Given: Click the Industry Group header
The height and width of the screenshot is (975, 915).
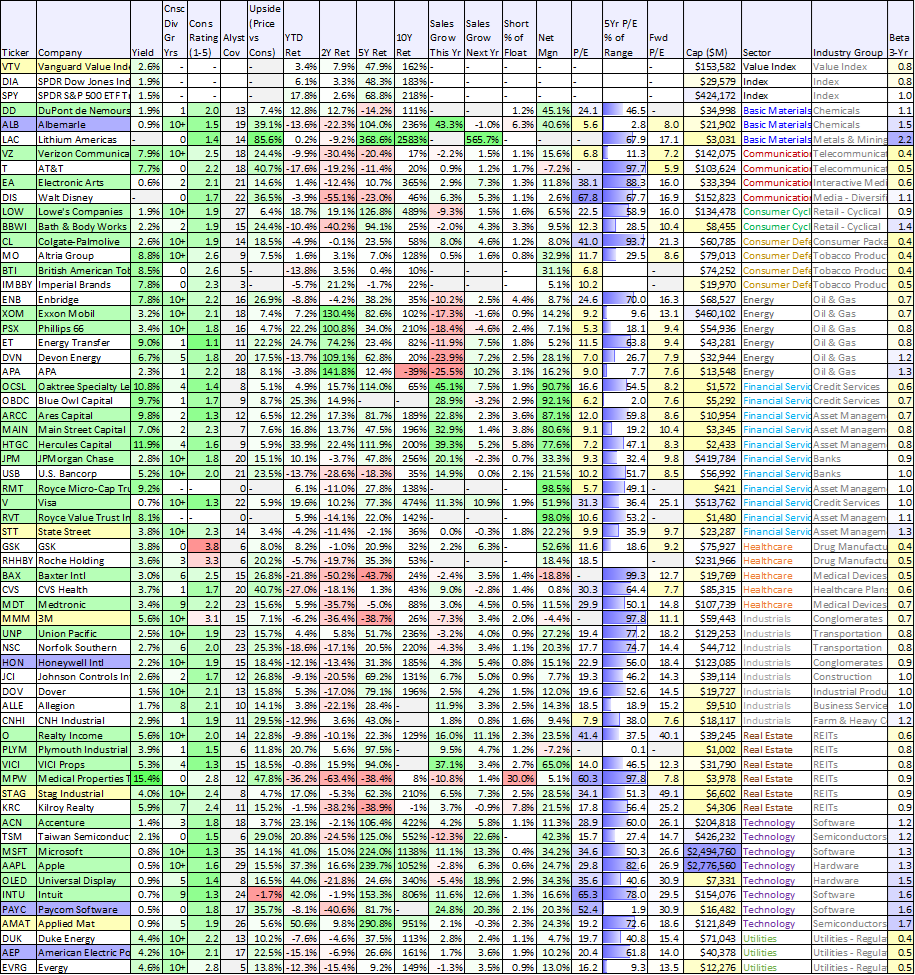Looking at the screenshot, I should coord(849,30).
